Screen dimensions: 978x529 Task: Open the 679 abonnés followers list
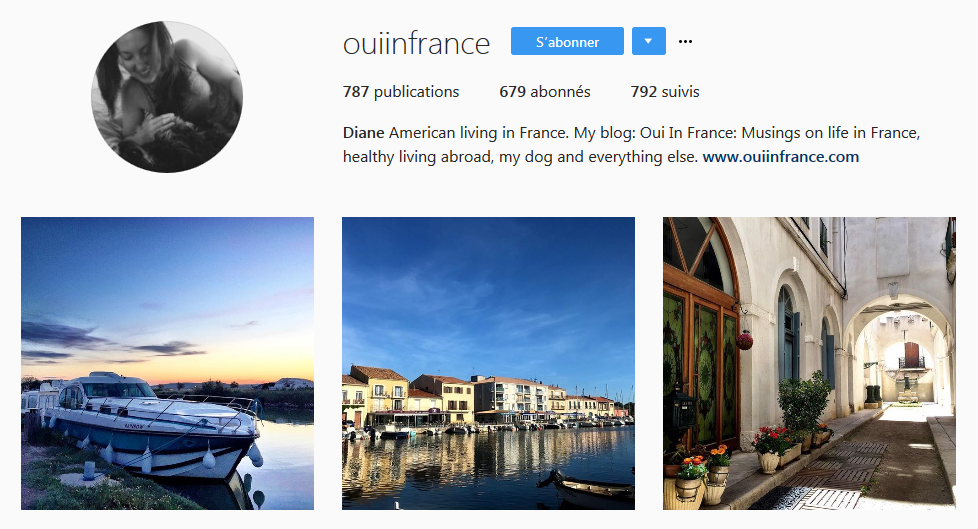click(545, 92)
